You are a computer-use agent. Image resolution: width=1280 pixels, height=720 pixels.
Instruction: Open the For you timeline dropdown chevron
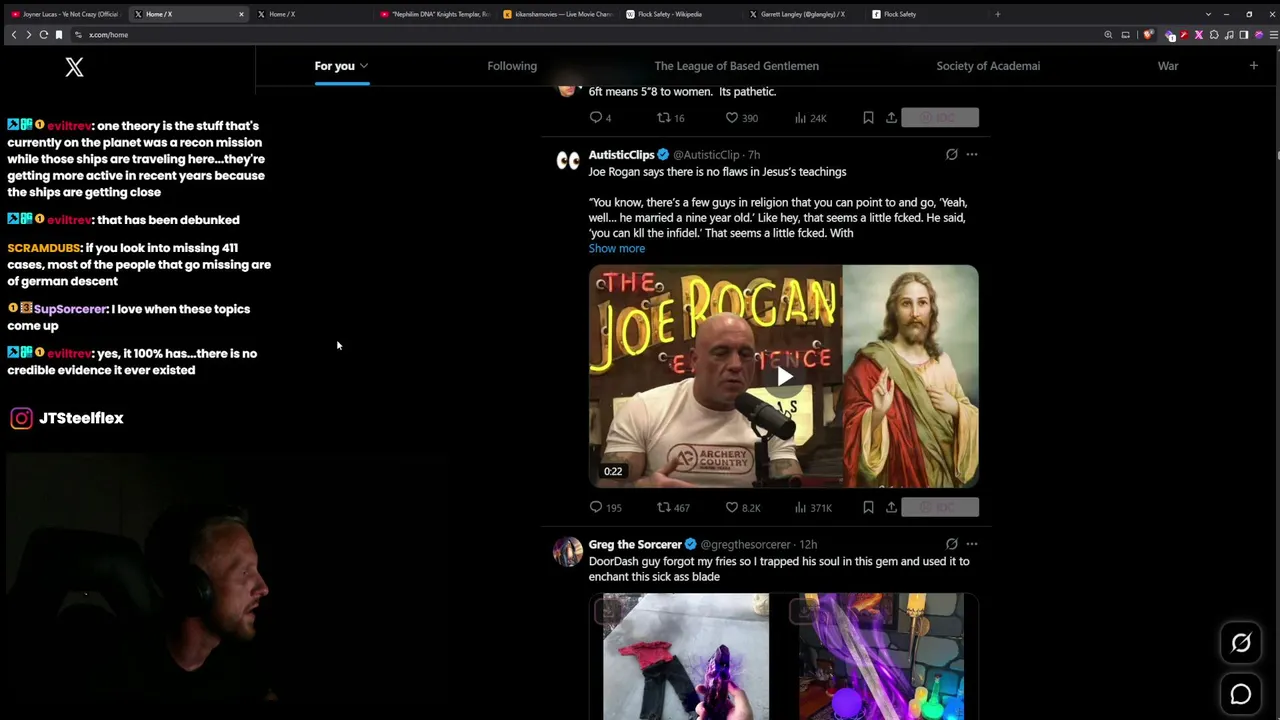pos(364,66)
